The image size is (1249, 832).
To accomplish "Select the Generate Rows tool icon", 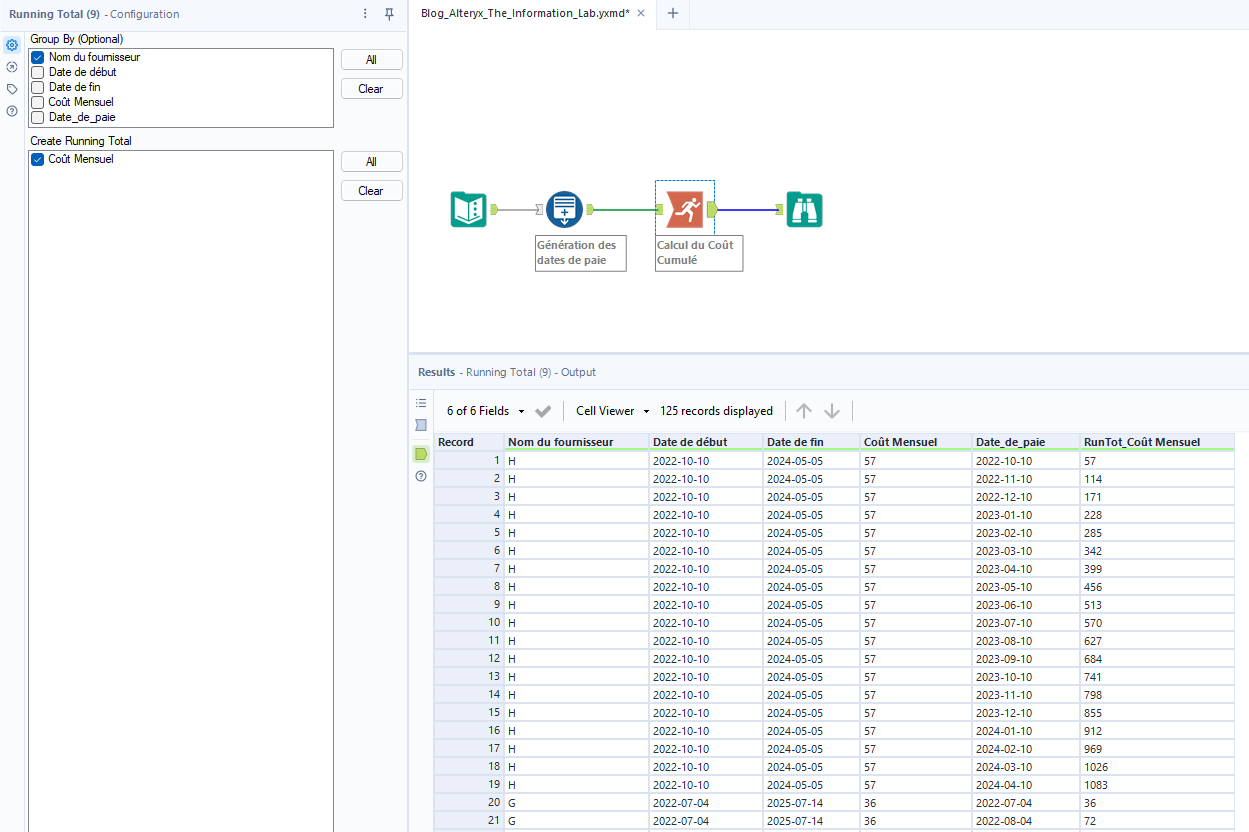I will [564, 209].
